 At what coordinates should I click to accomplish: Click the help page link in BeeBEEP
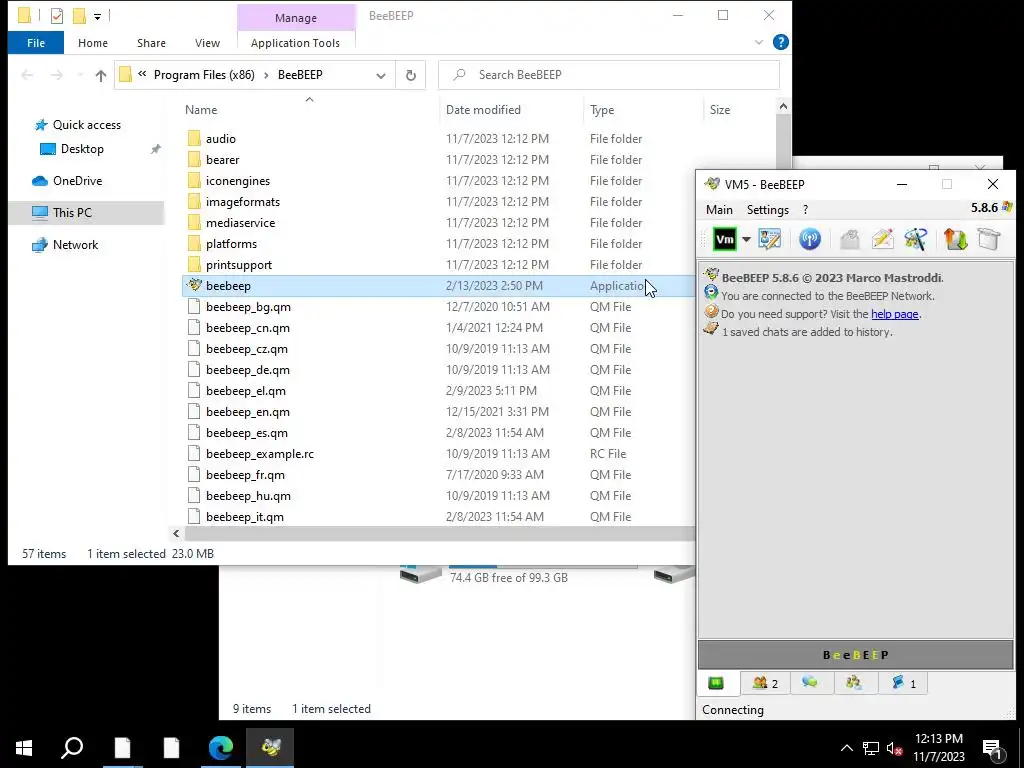[x=895, y=314]
